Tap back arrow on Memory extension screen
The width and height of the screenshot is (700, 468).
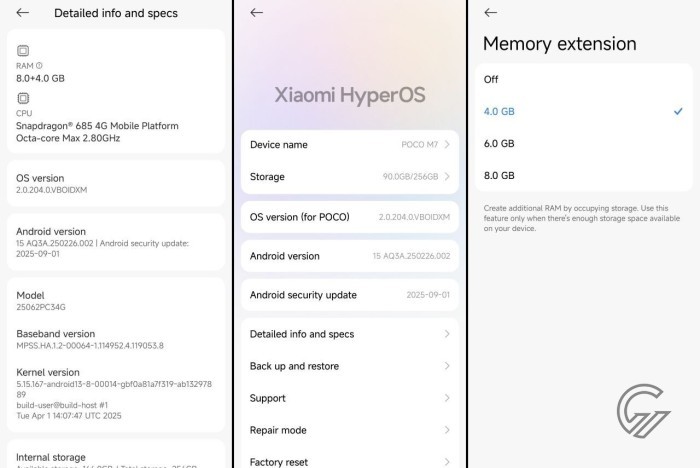490,13
